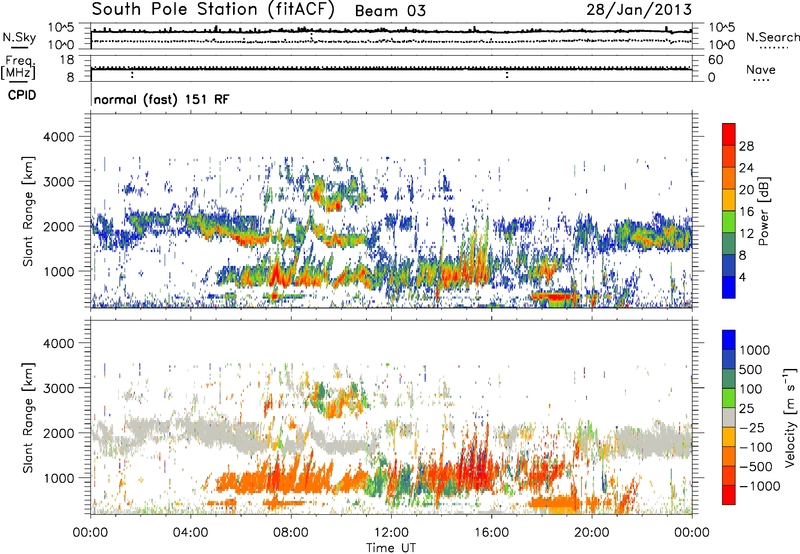The image size is (800, 554).
Task: Click the '500' velocity colorbar label
Action: pos(751,370)
